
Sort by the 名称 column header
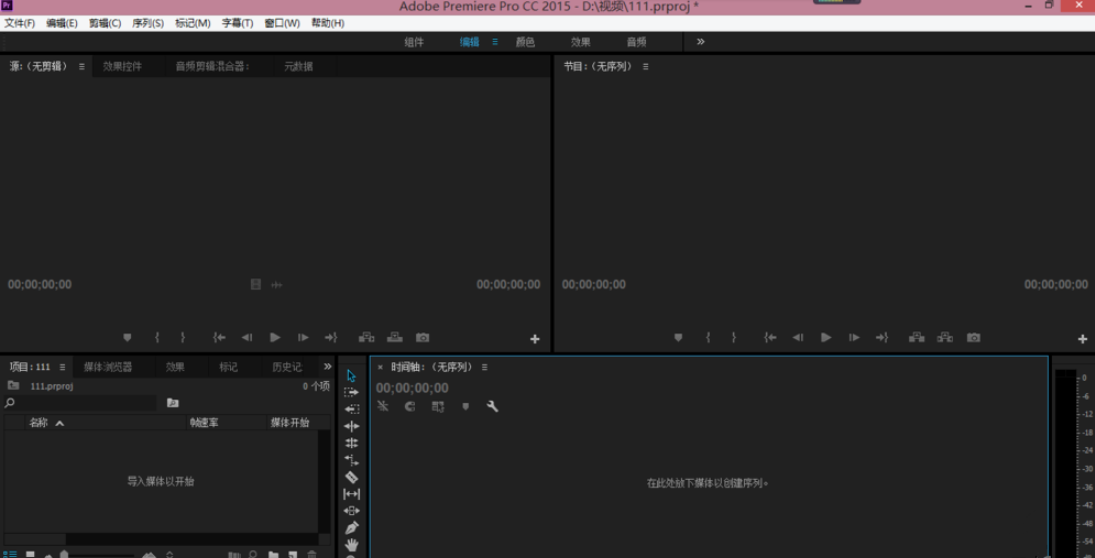click(39, 423)
